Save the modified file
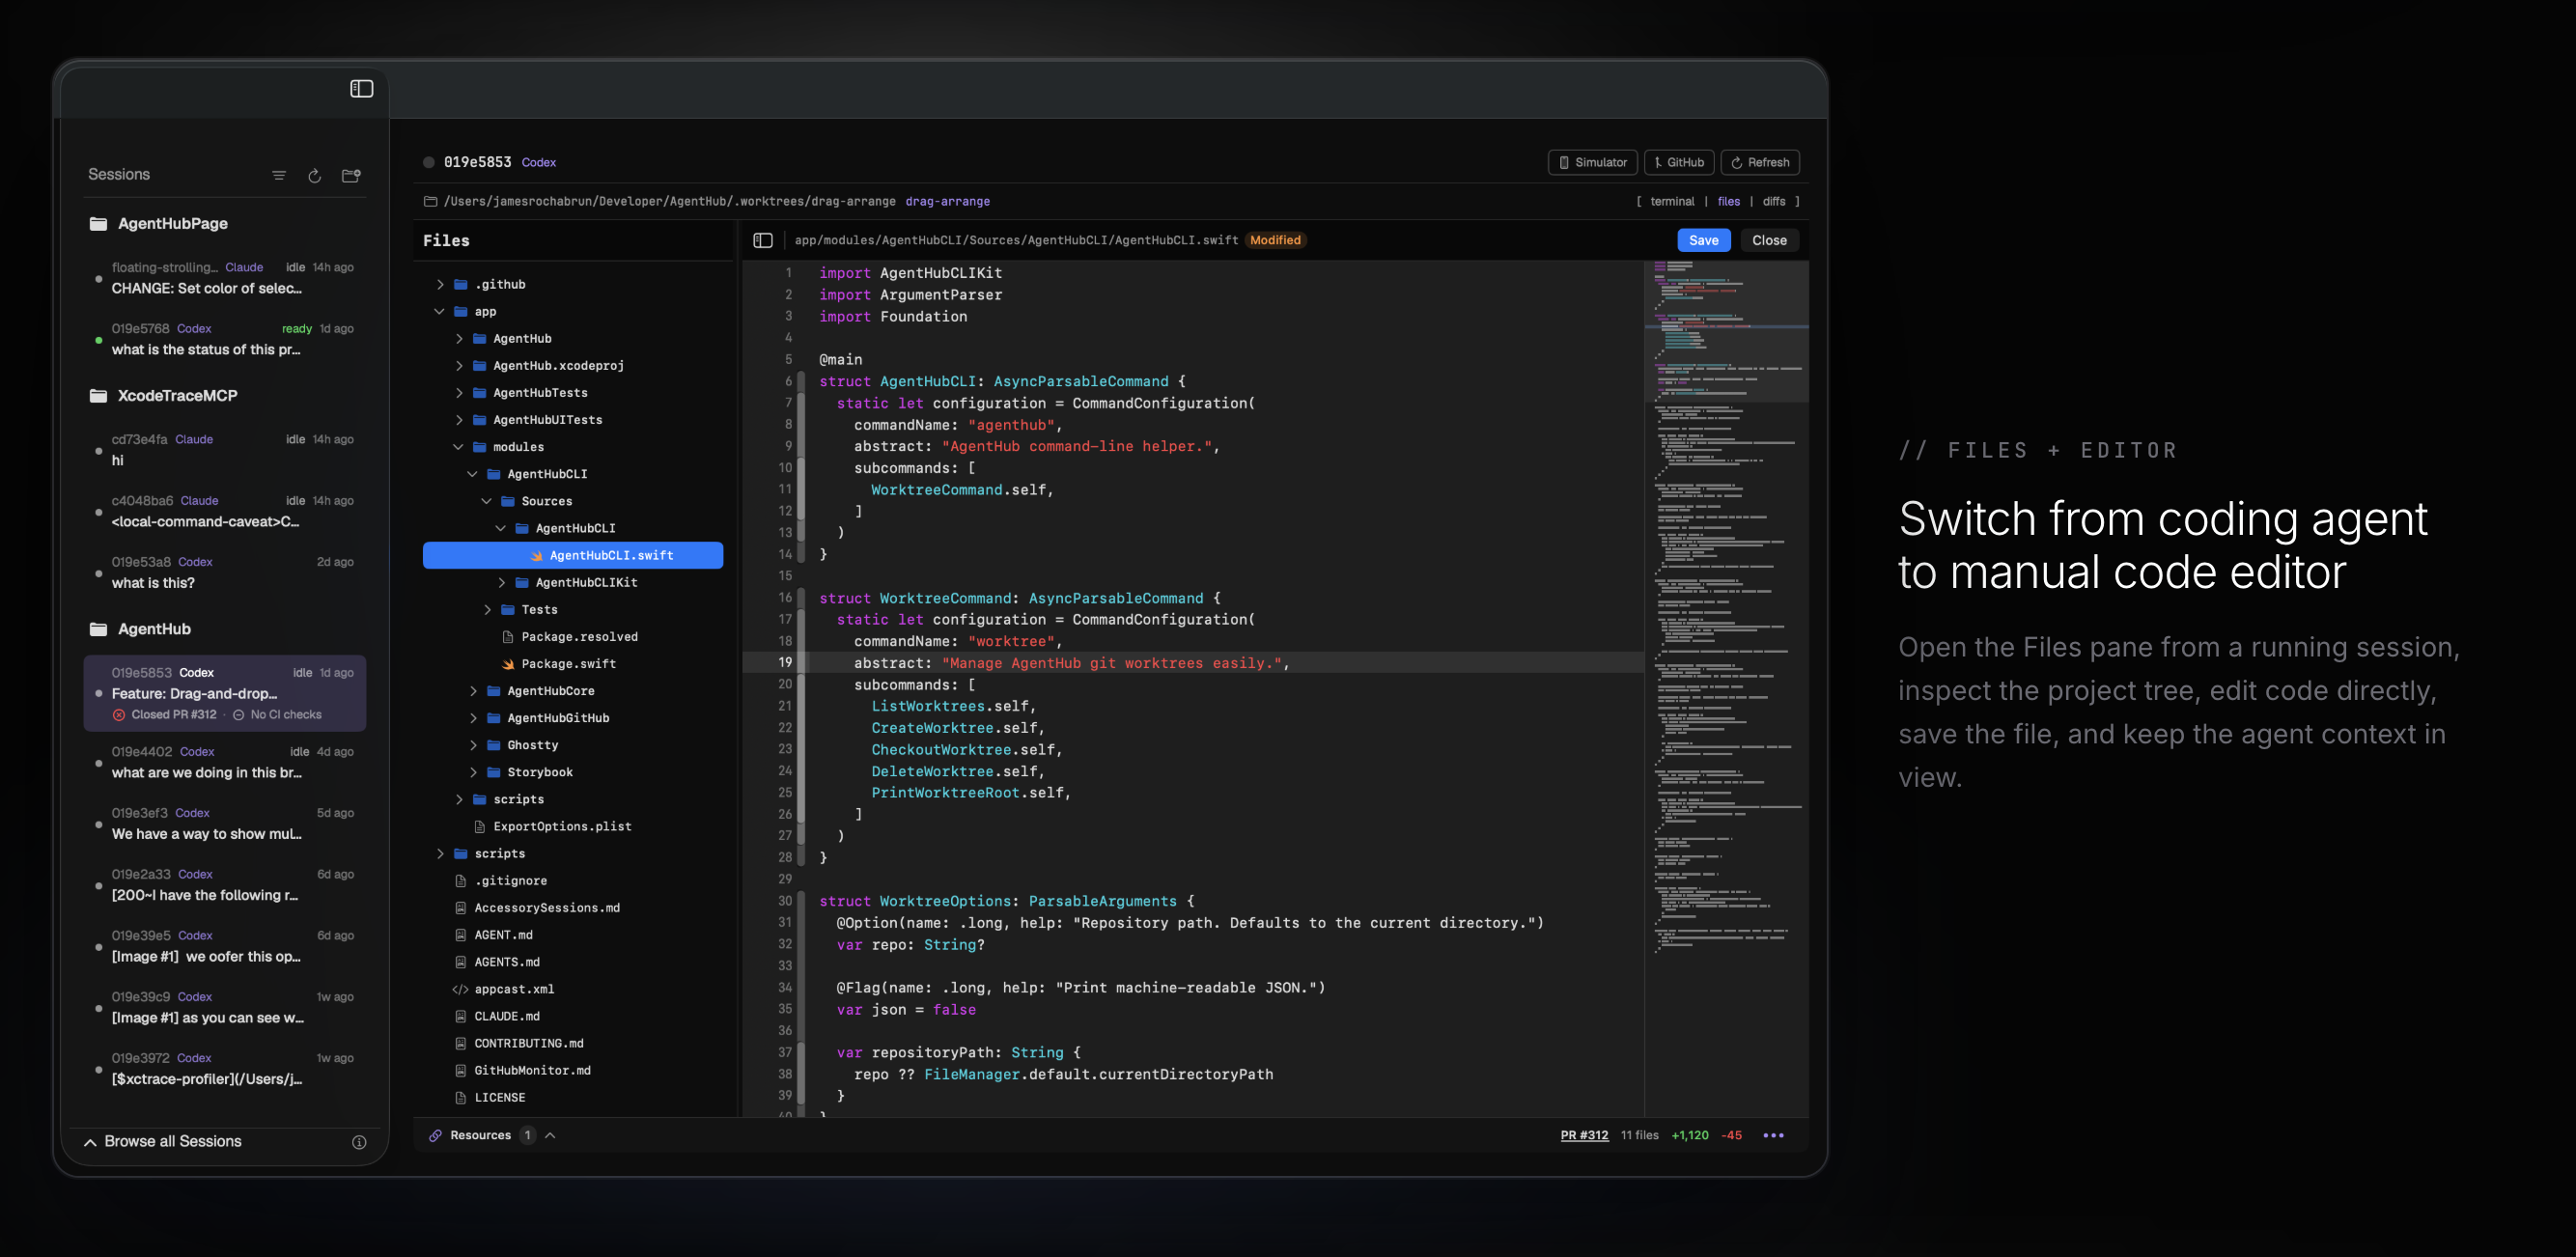Viewport: 2576px width, 1257px height. 1703,240
